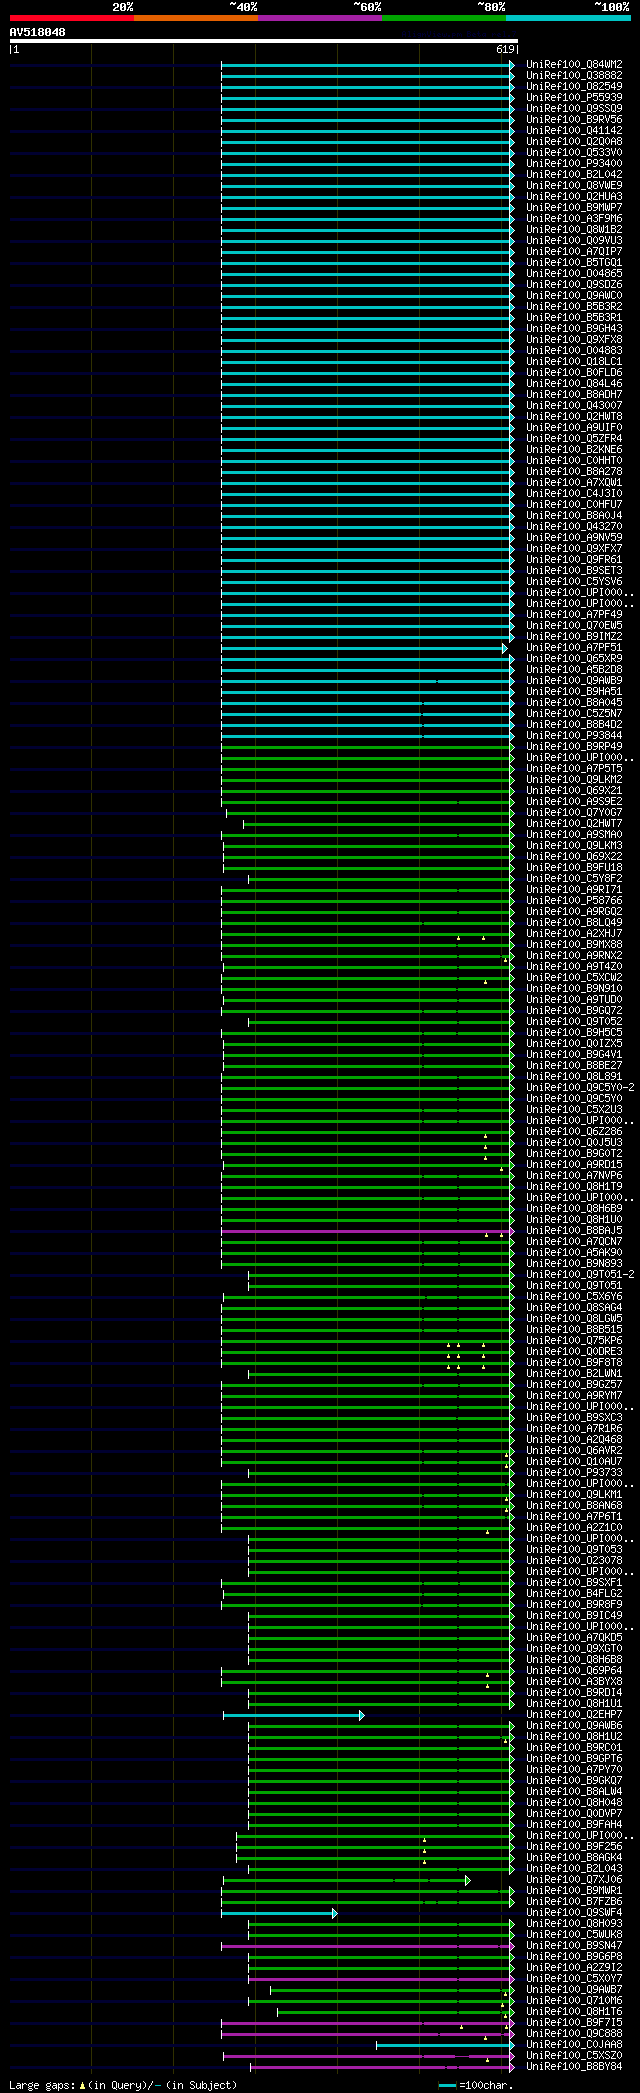The image size is (640, 2093).
Task: Select the UniRef100_B2KNE6 label
Action: (574, 450)
